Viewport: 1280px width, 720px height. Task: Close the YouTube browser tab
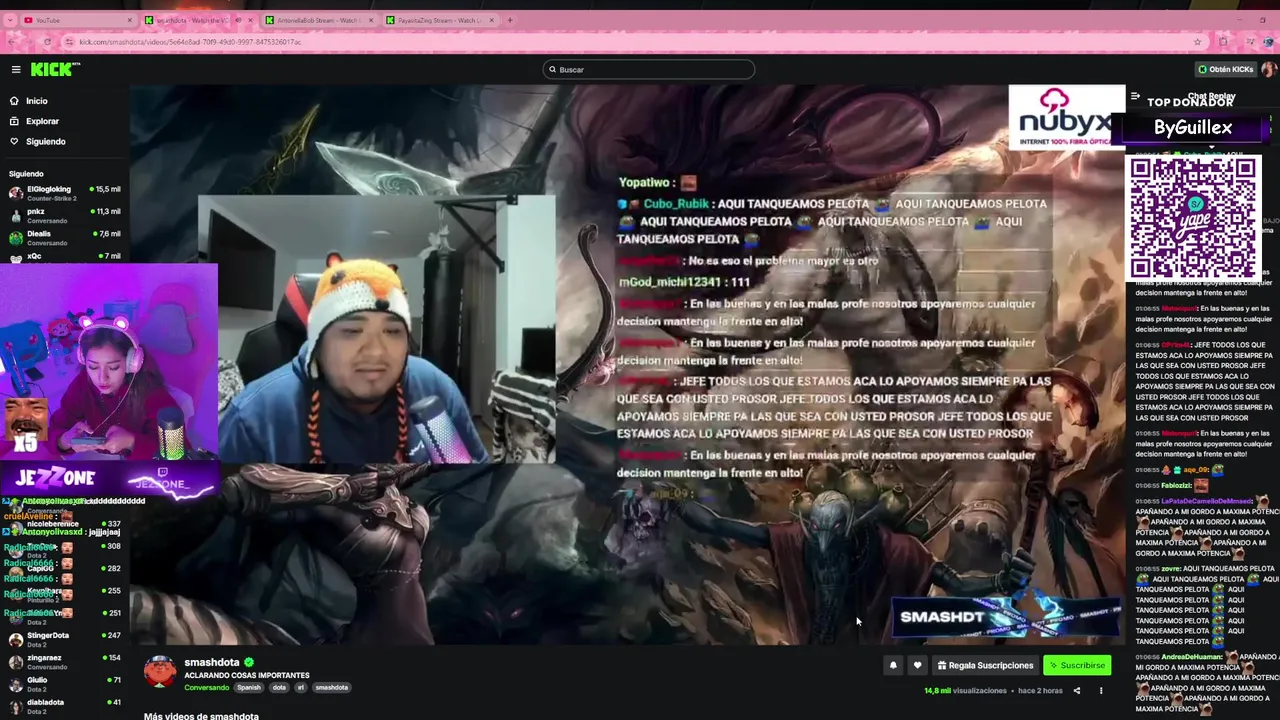(130, 20)
